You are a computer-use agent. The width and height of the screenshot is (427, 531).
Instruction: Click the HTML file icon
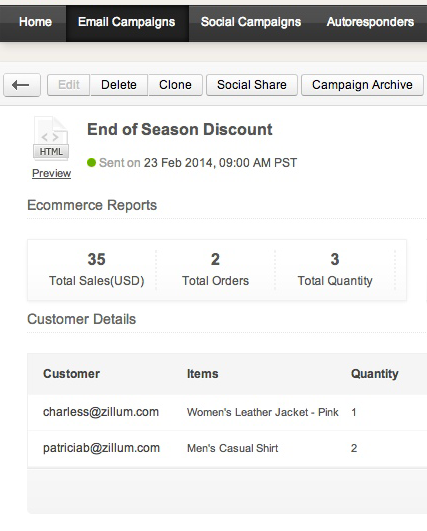tap(51, 138)
